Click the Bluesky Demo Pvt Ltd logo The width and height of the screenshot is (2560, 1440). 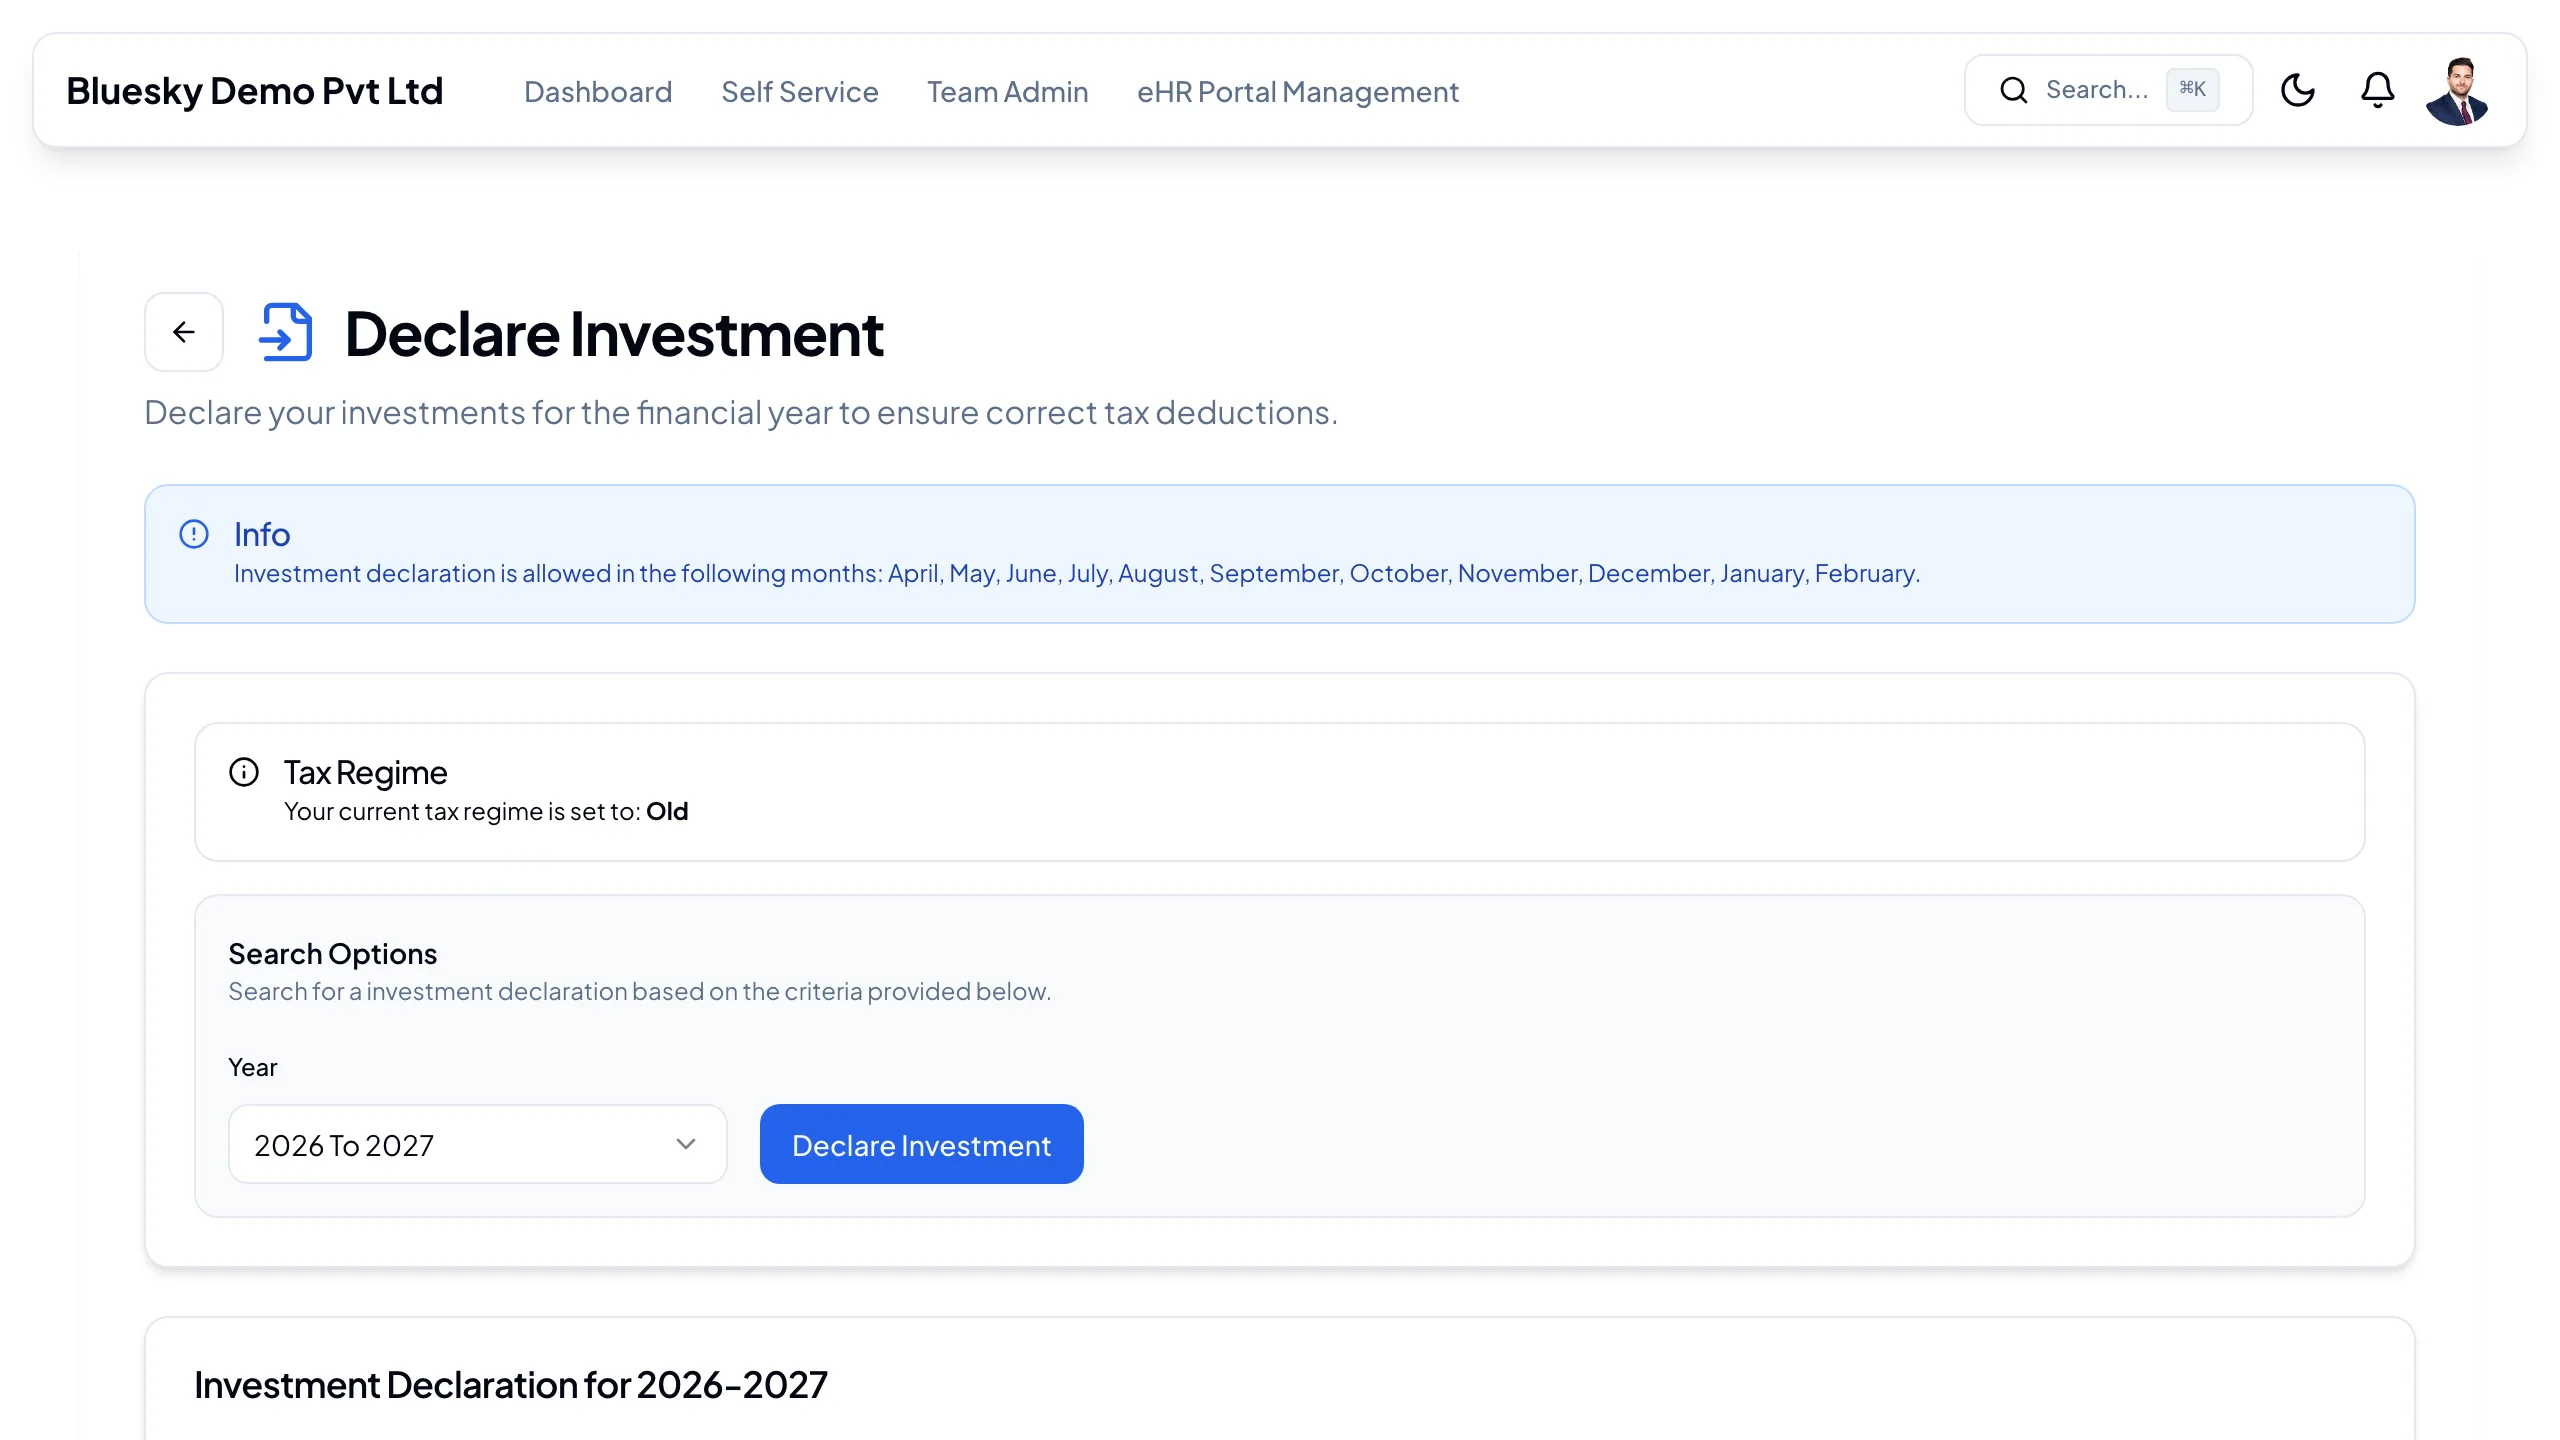tap(255, 90)
